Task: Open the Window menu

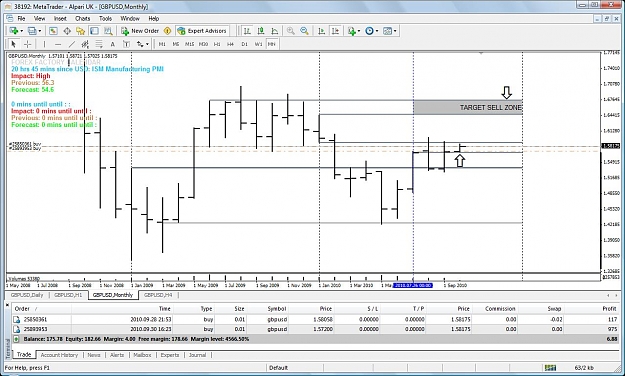Action: (x=130, y=18)
